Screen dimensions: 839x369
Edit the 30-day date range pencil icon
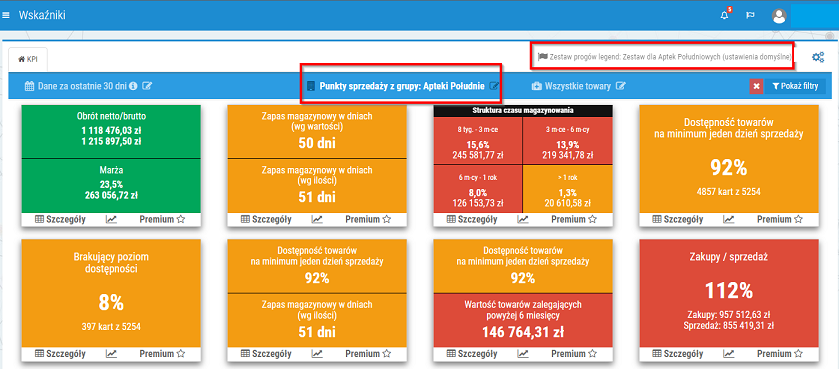pyautogui.click(x=147, y=86)
